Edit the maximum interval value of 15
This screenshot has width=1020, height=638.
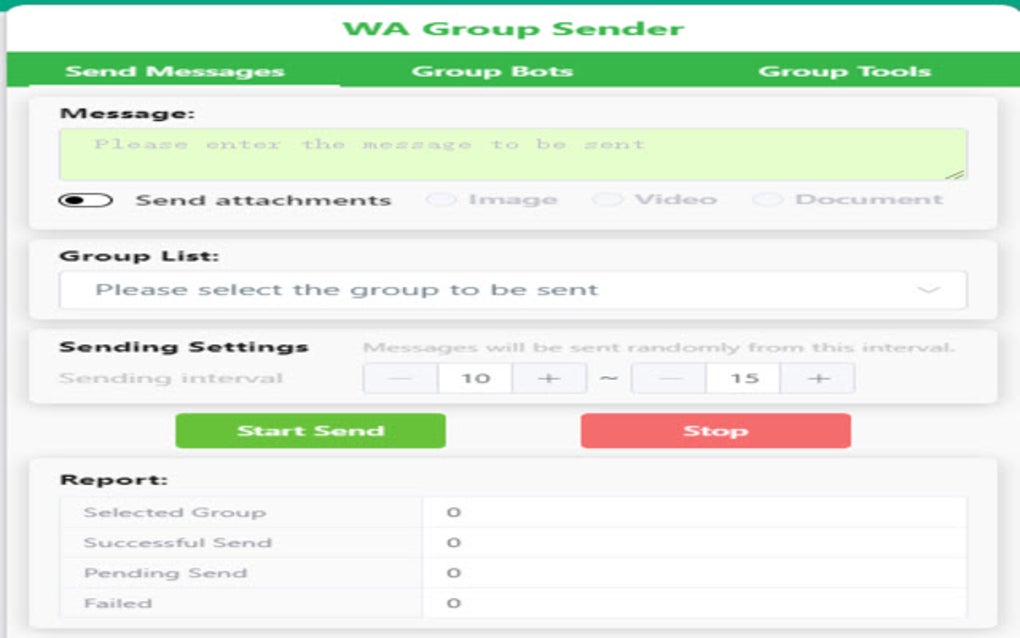pos(743,378)
